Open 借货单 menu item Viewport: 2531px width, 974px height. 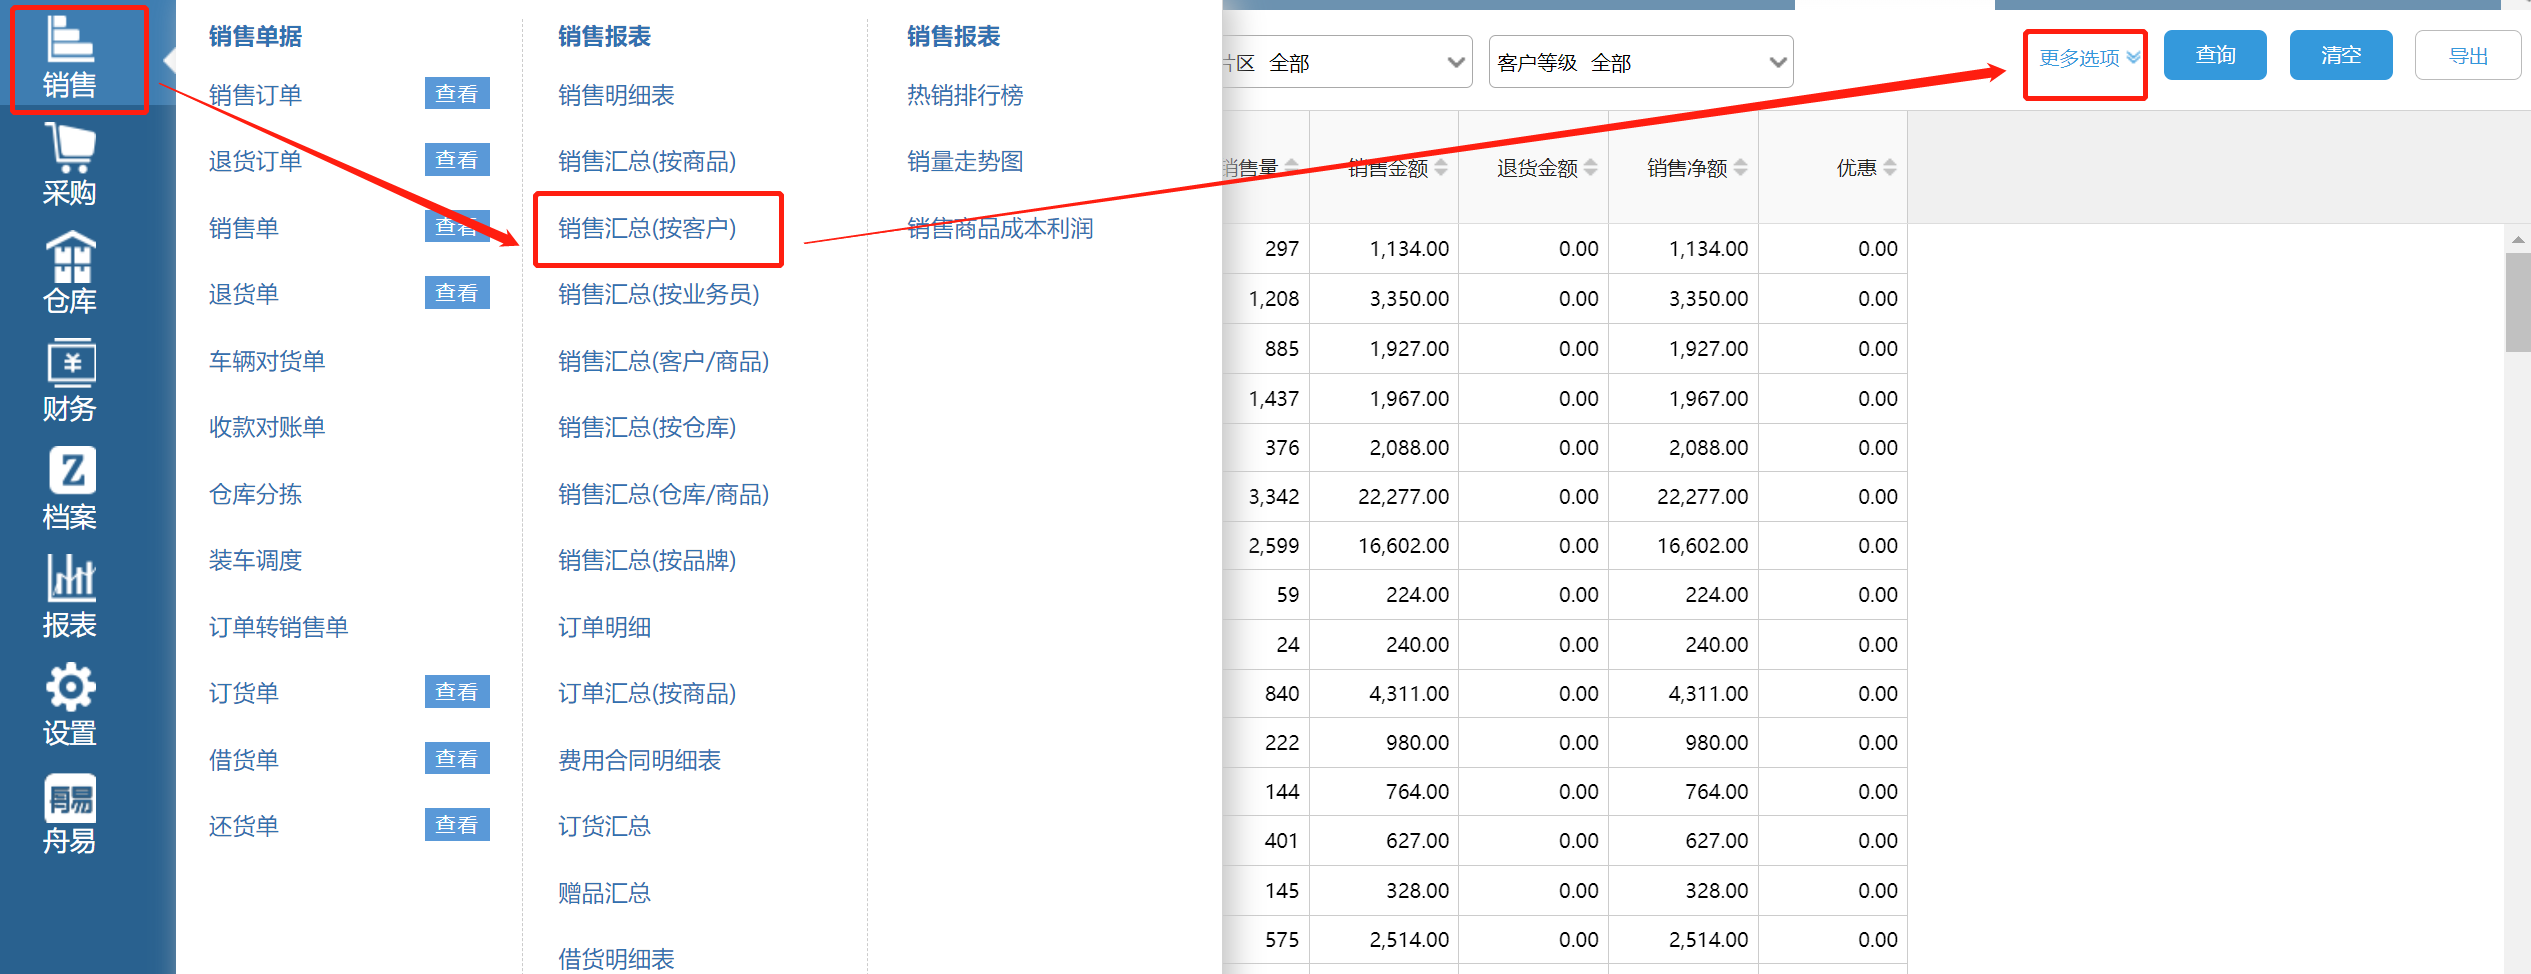tap(243, 760)
